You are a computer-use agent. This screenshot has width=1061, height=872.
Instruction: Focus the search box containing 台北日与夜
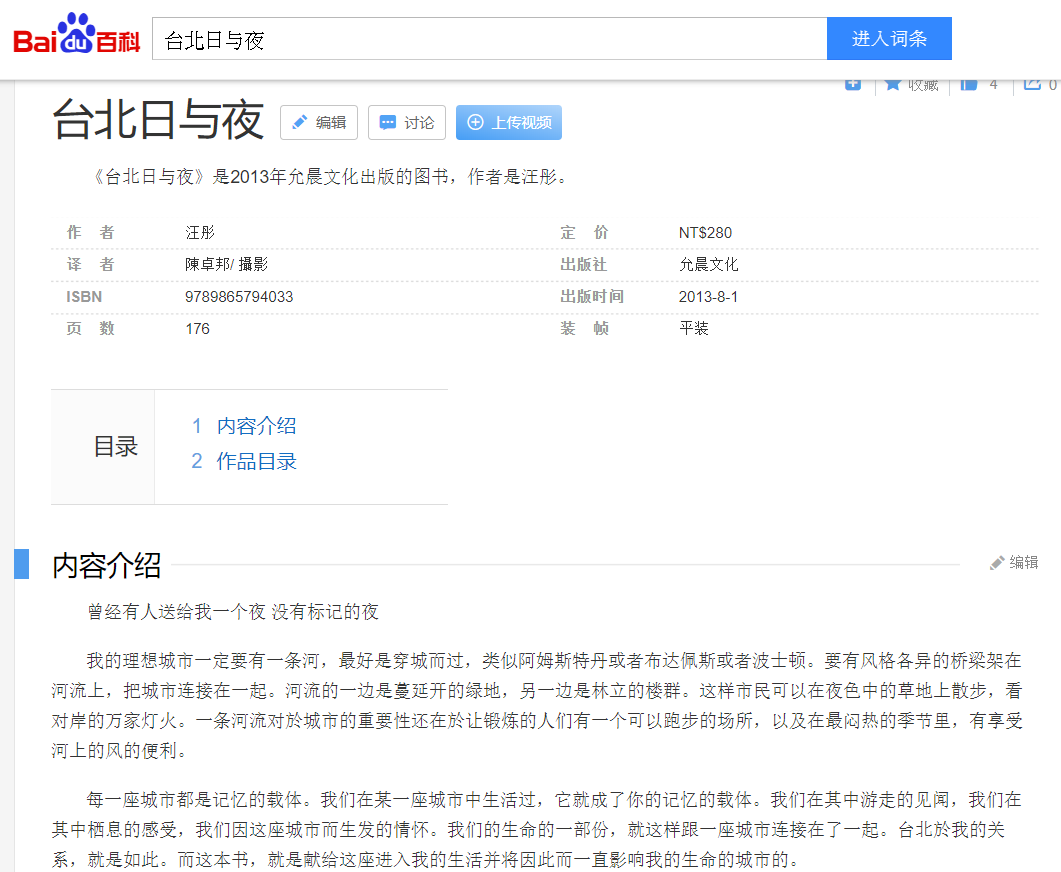(489, 39)
